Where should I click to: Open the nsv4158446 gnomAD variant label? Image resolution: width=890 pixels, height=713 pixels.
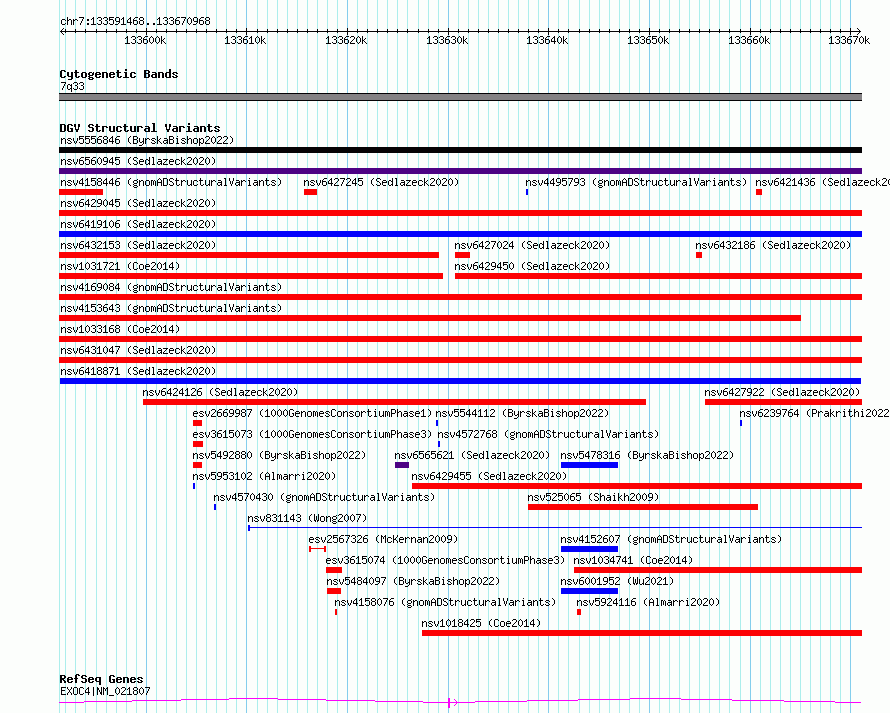pyautogui.click(x=171, y=182)
